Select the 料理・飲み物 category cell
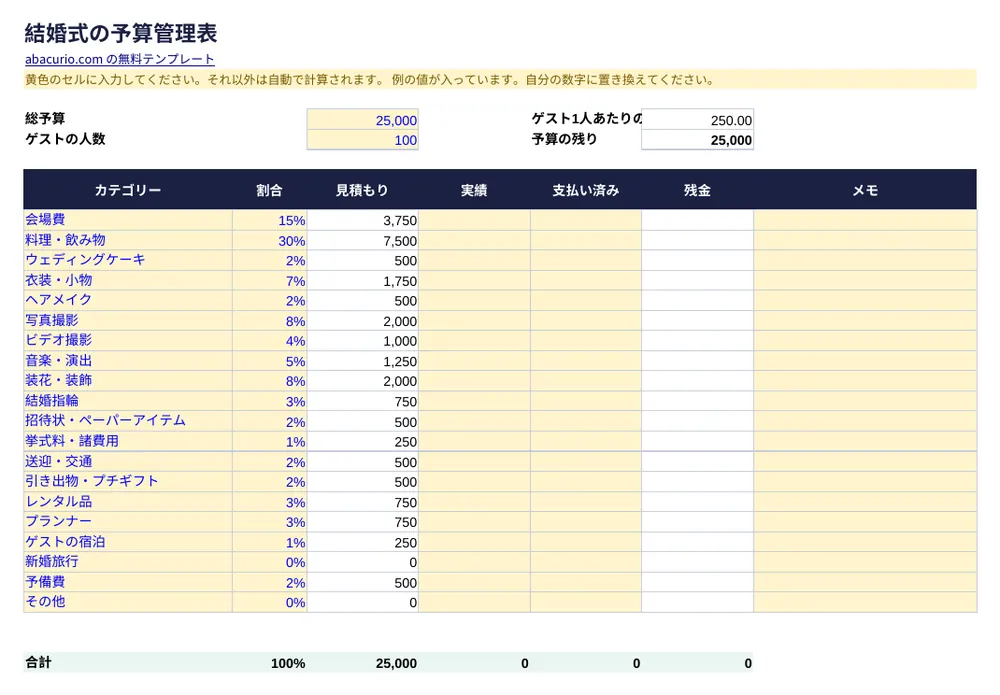1000x695 pixels. coord(128,240)
